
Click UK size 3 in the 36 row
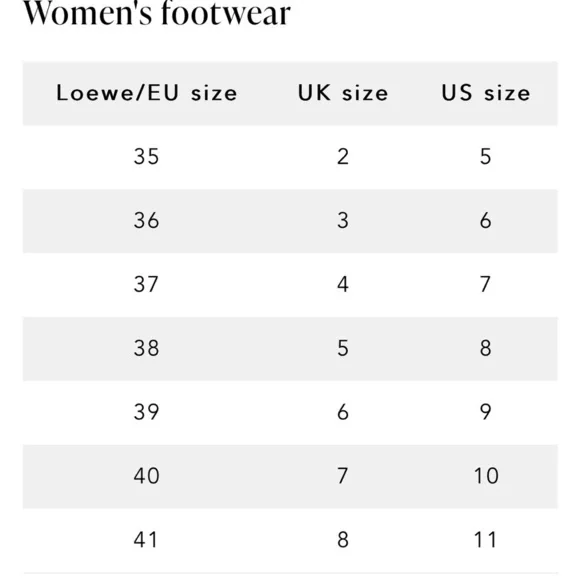[343, 220]
